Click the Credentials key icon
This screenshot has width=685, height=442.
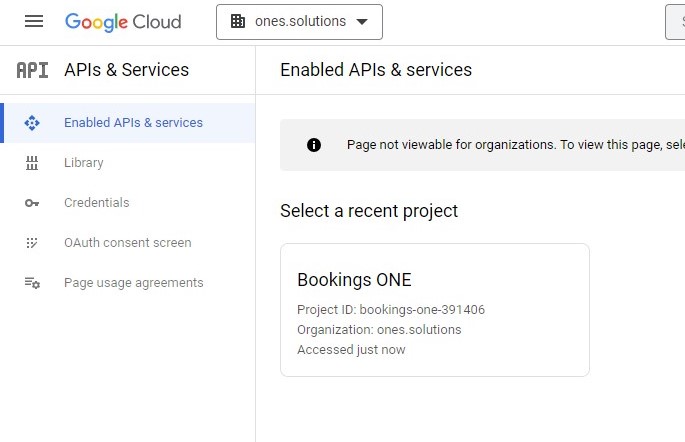(32, 203)
